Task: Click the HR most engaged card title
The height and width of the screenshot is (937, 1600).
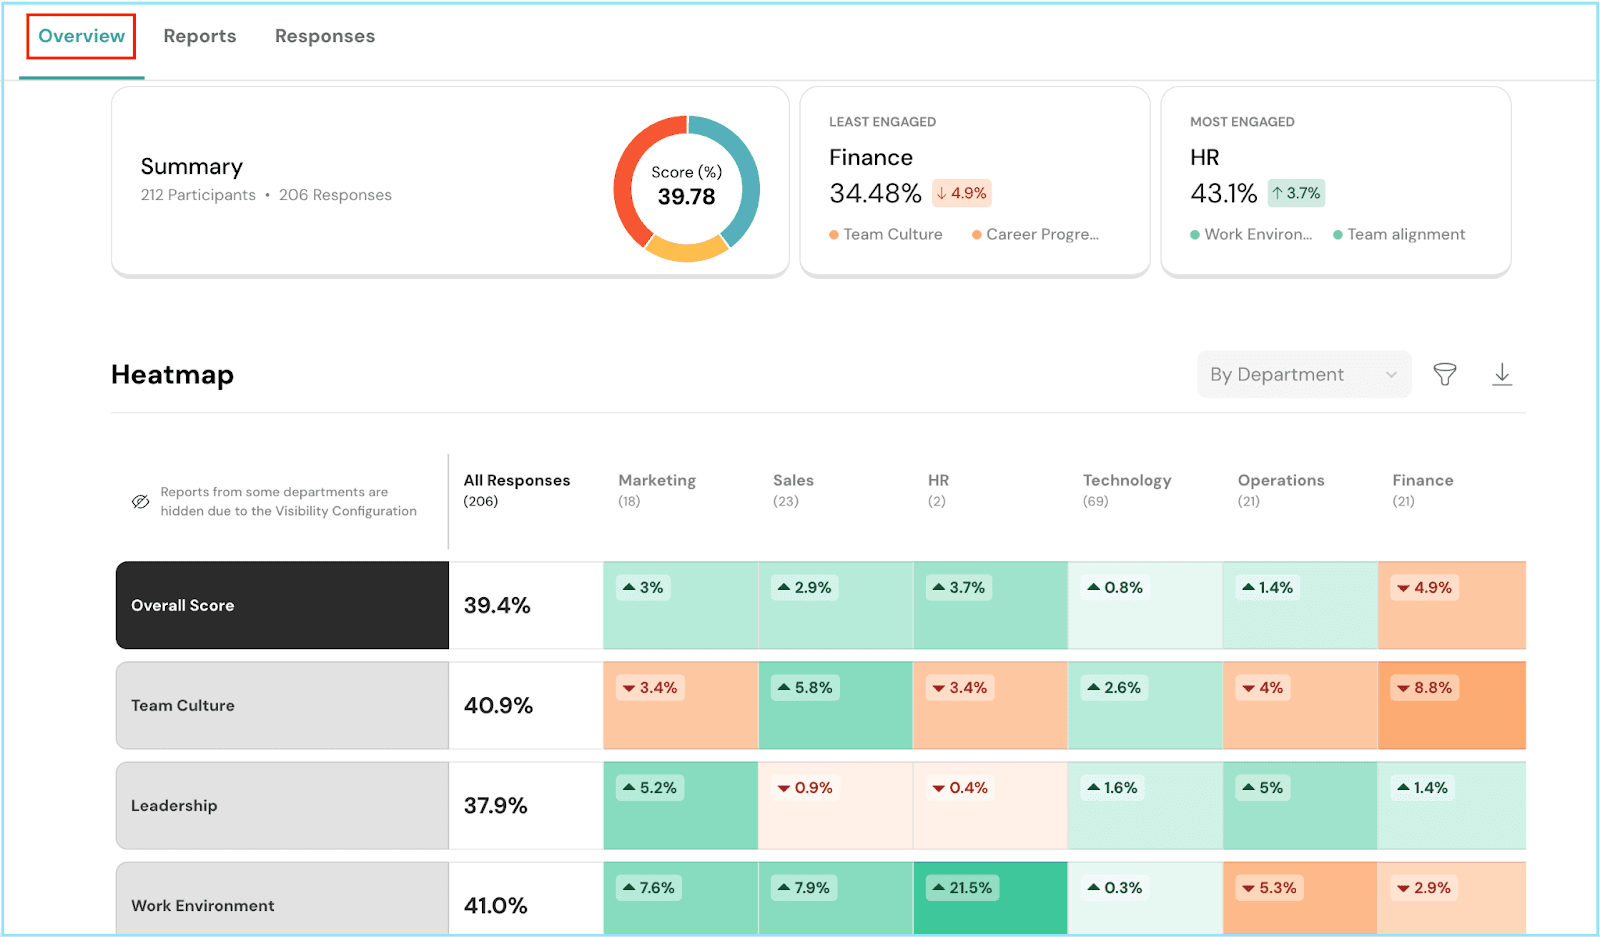Action: (1204, 157)
